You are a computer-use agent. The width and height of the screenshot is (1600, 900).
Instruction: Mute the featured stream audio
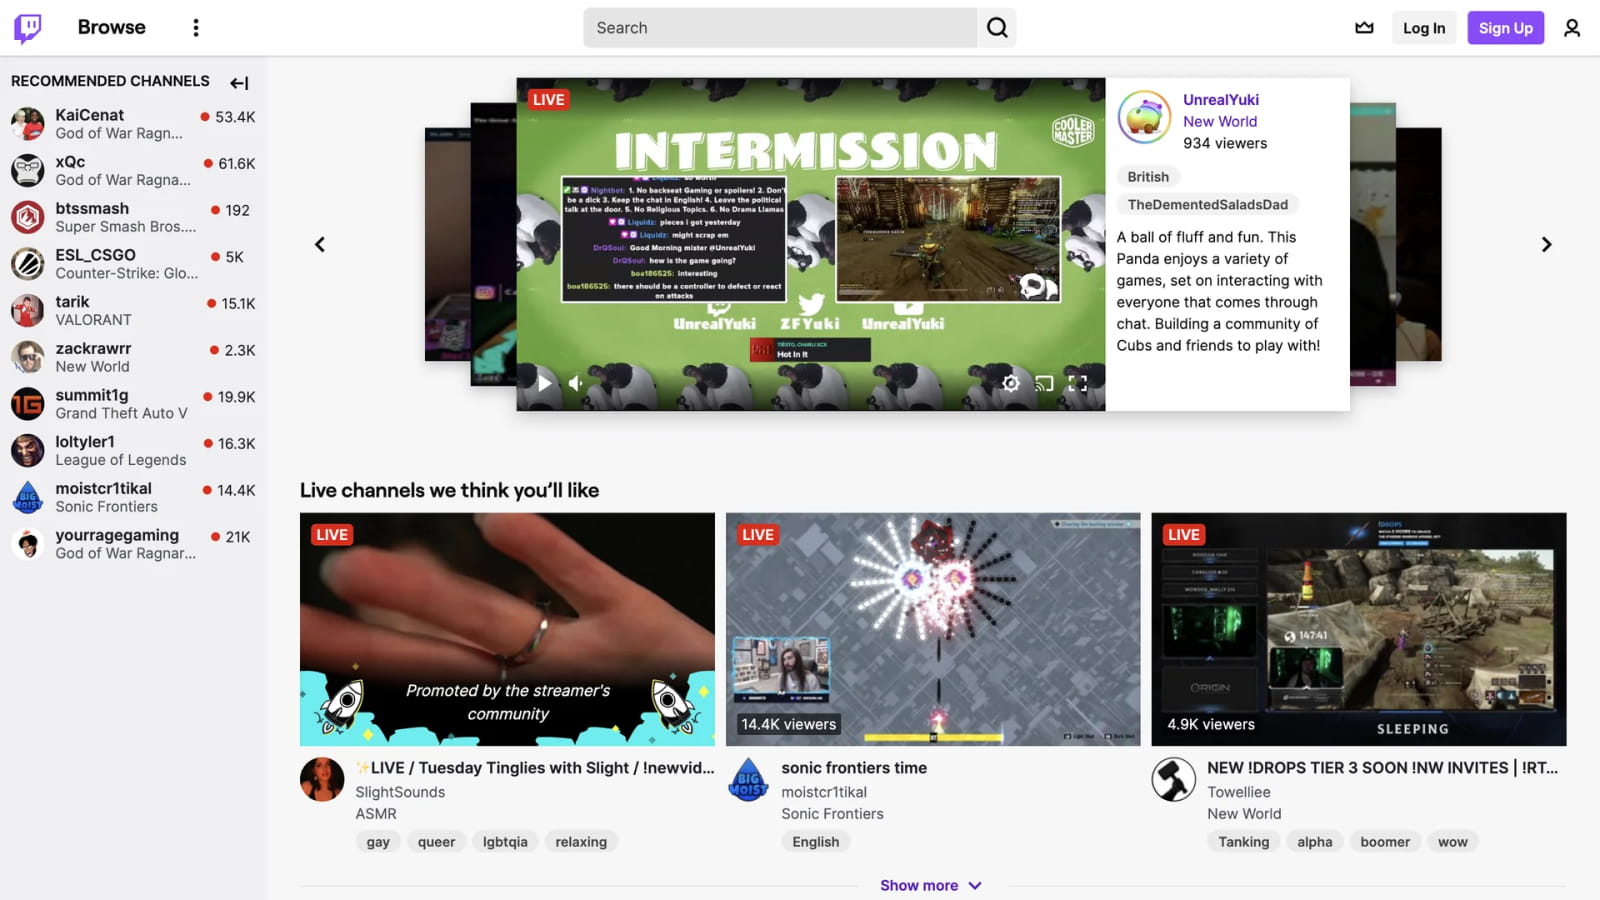tap(575, 383)
